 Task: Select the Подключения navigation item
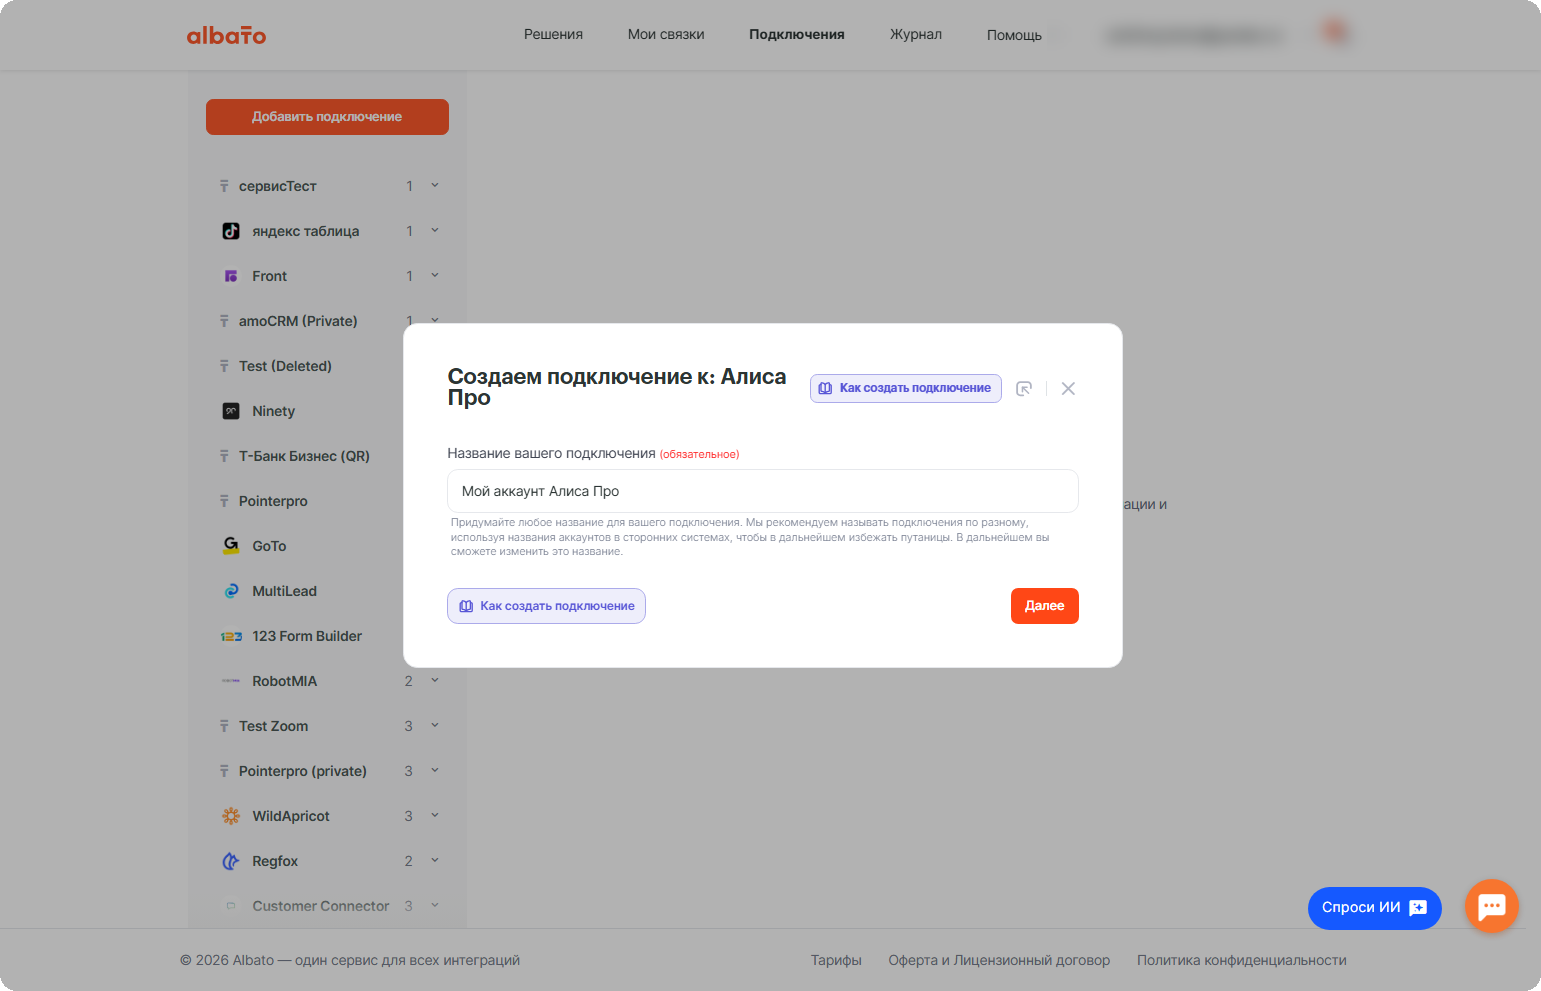(x=797, y=34)
